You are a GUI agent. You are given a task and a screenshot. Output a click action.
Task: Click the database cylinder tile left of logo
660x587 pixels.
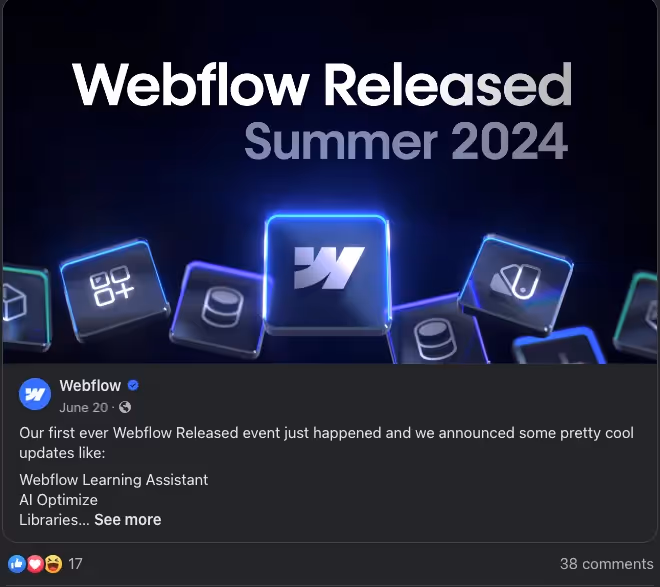218,309
